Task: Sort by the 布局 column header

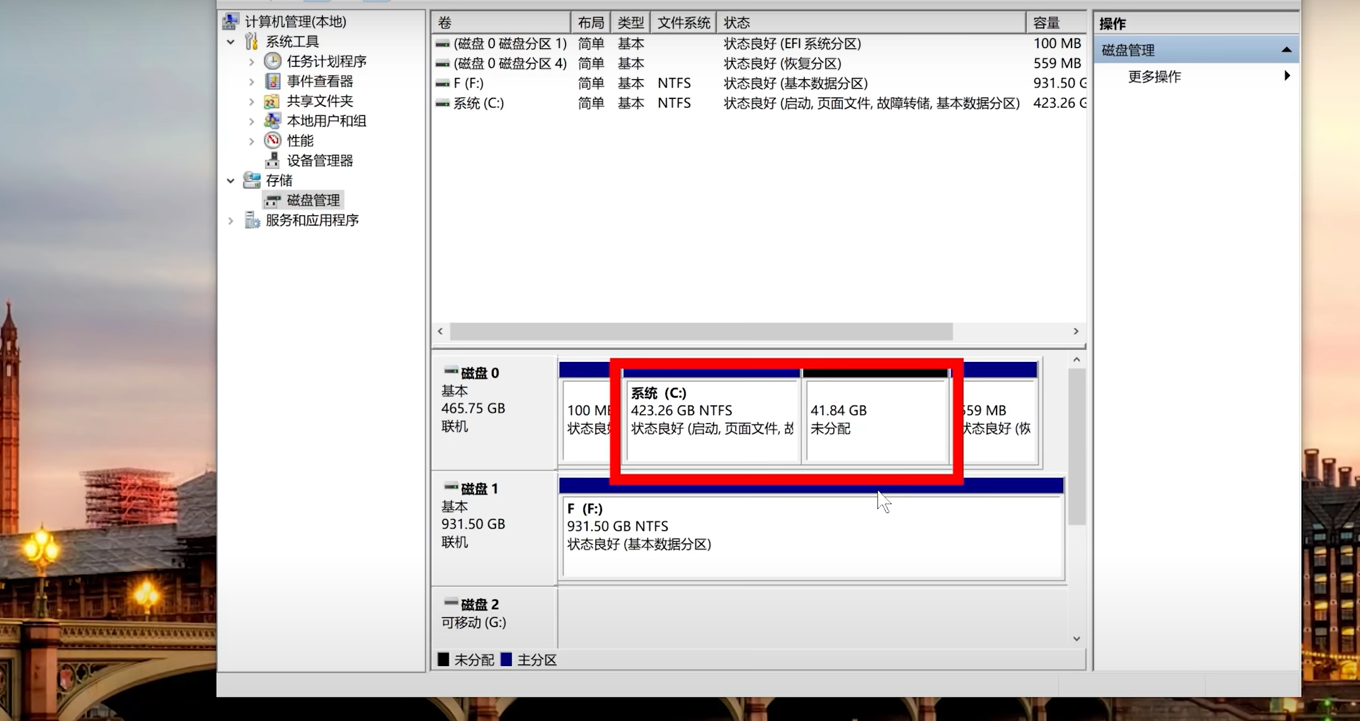Action: (590, 22)
